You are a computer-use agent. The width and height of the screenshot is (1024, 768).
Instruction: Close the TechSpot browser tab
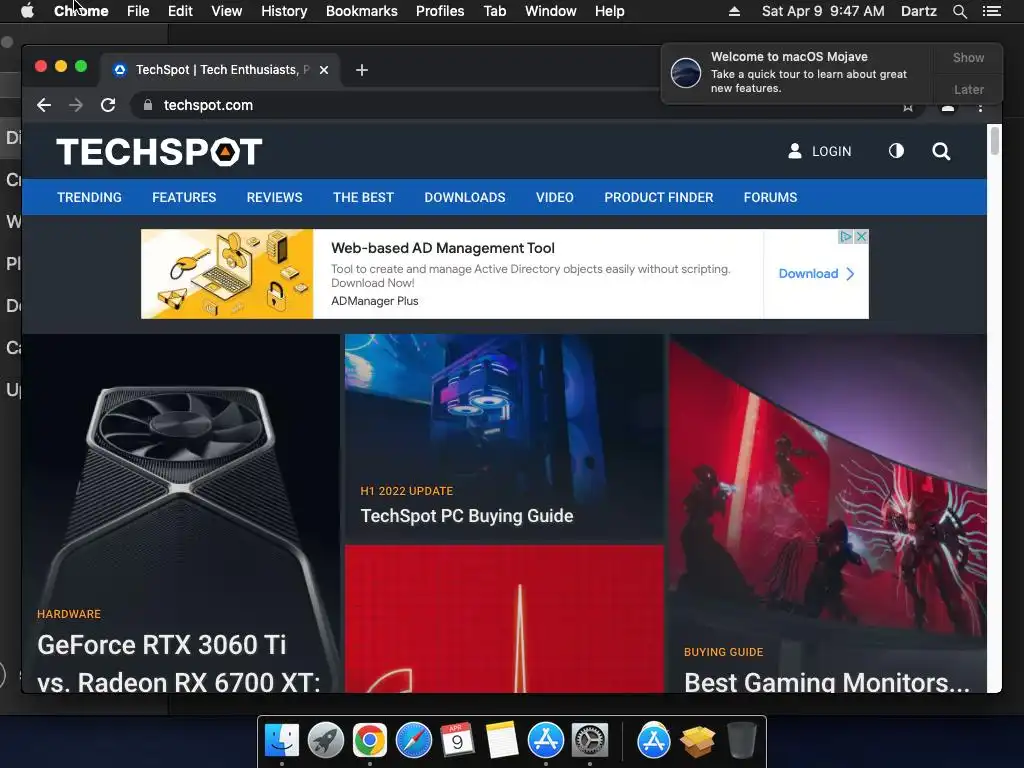[x=324, y=70]
